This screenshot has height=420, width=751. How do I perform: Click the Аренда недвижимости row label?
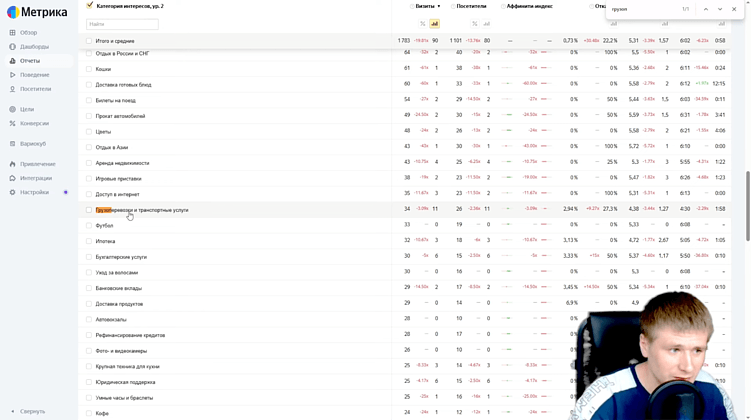pos(122,163)
